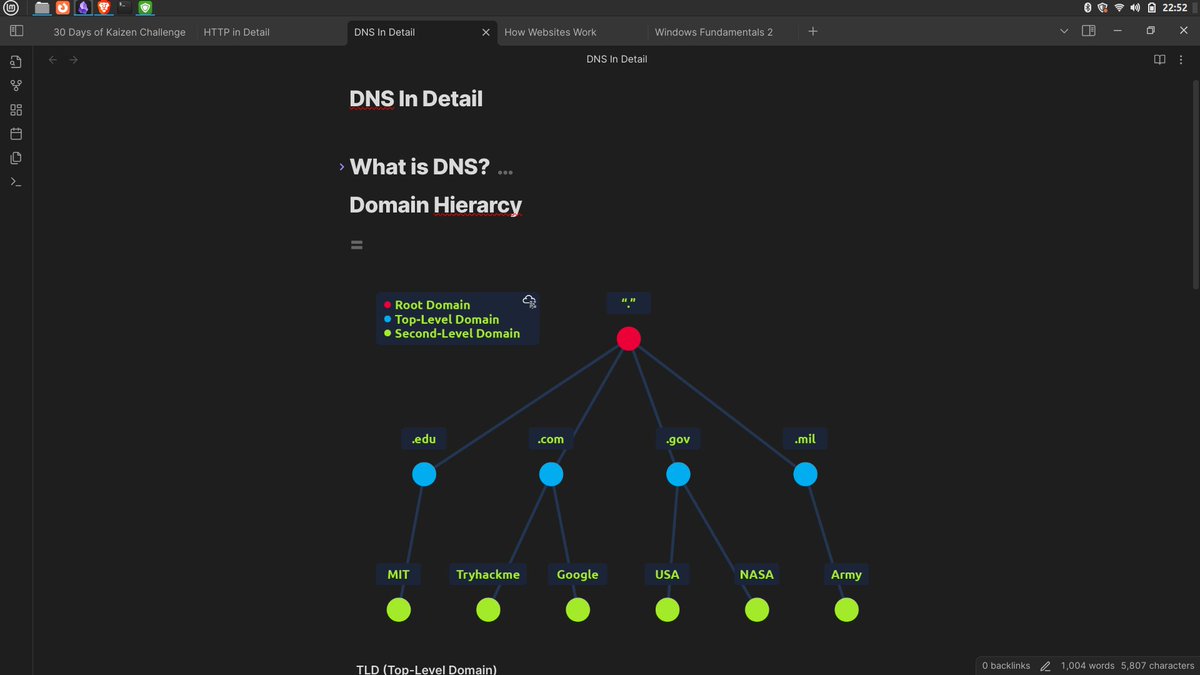Screen dimensions: 1200x675
Task: Select the DNS In Detail tab
Action: 384,32
